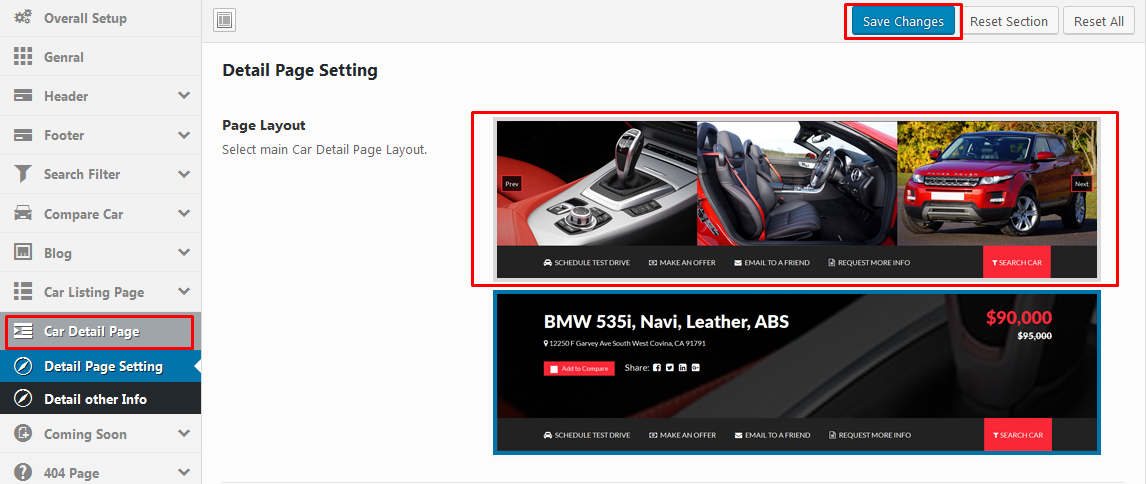Open the Overall Setup section
Viewport: 1146px width, 484px height.
[x=100, y=18]
